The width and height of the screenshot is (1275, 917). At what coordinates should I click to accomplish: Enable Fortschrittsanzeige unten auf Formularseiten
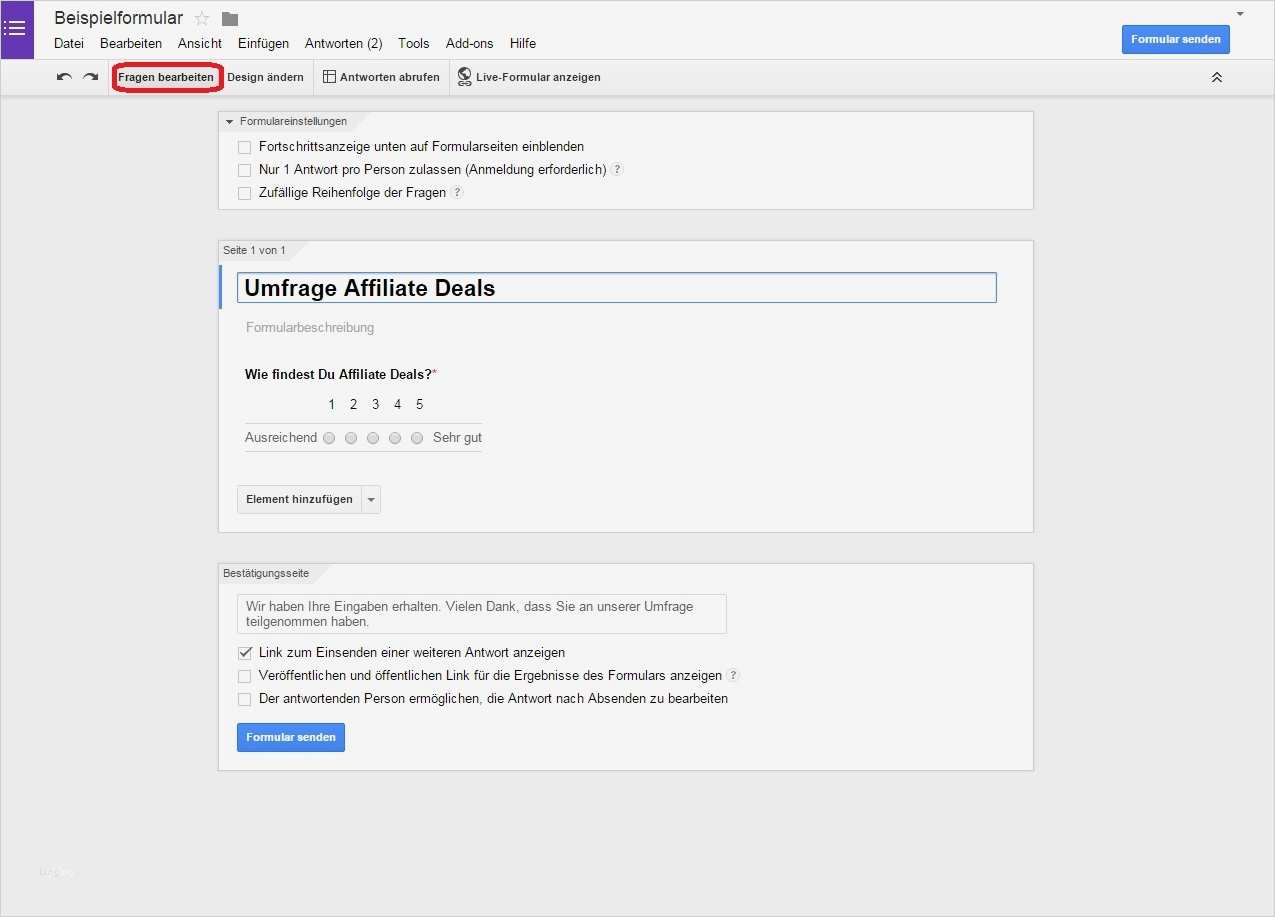coord(244,146)
